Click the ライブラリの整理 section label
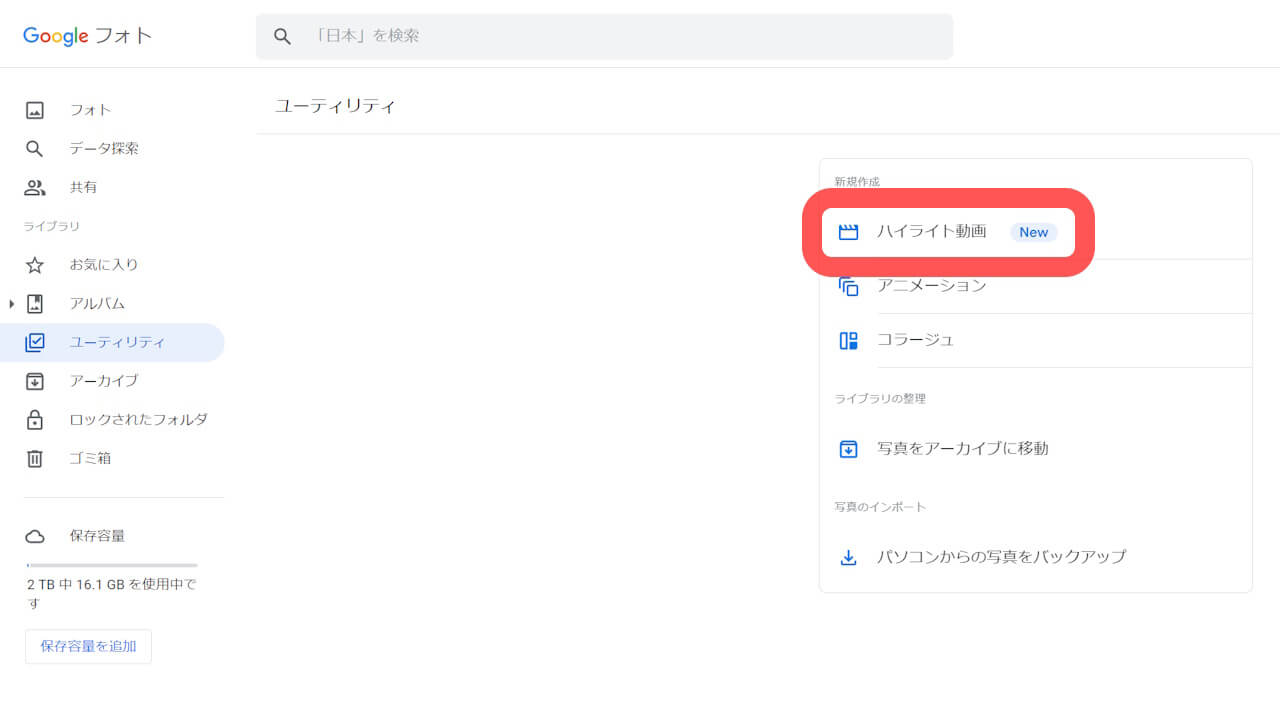 [880, 399]
